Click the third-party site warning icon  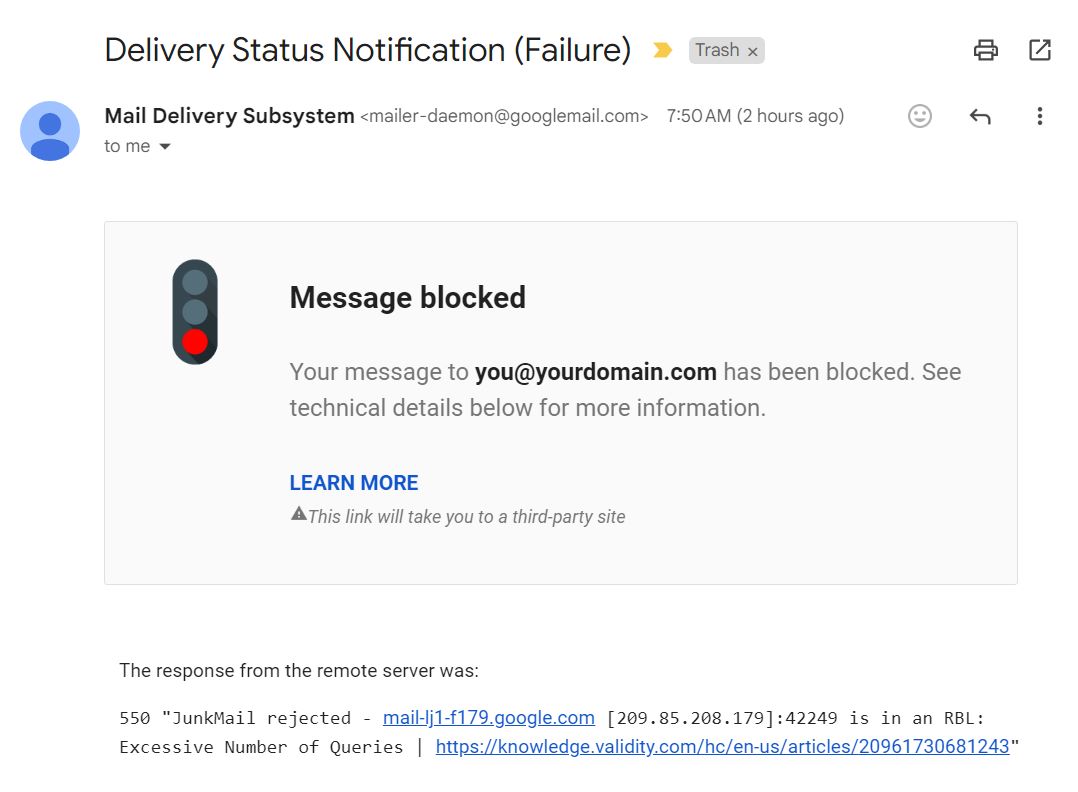tap(298, 514)
